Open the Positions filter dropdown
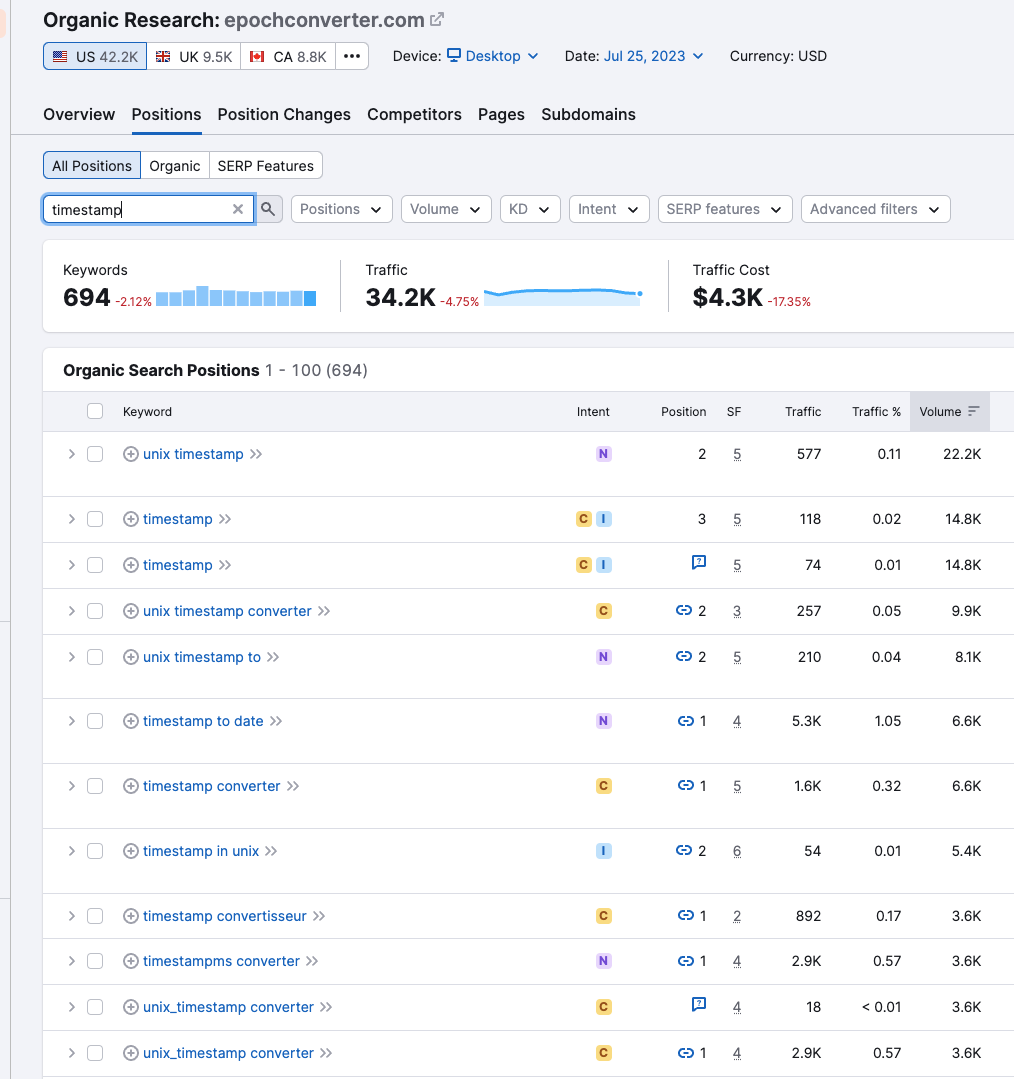 (x=341, y=209)
